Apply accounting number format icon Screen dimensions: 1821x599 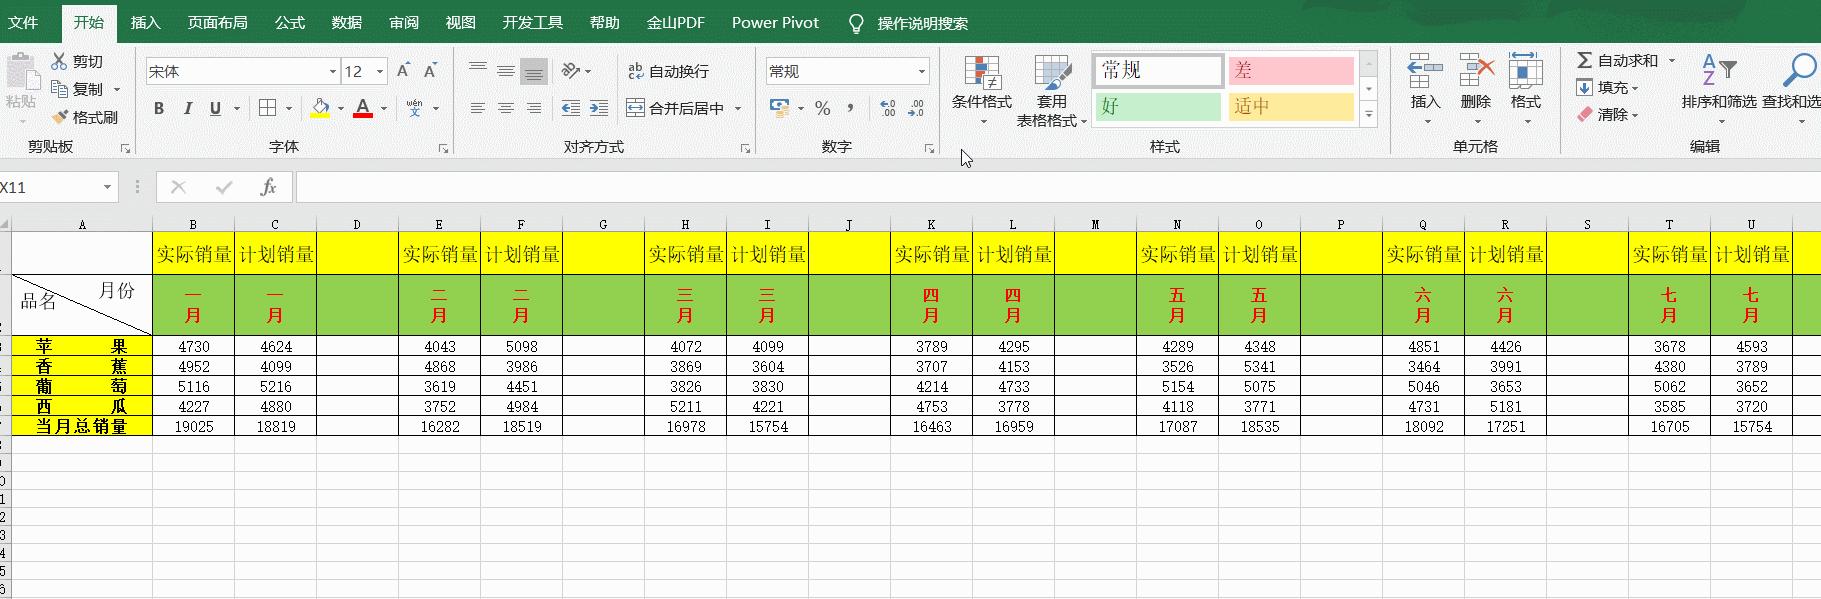click(x=779, y=107)
